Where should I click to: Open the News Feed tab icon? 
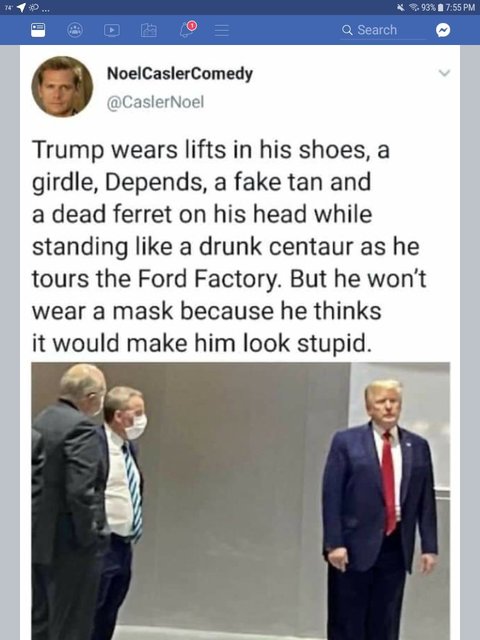(x=38, y=30)
